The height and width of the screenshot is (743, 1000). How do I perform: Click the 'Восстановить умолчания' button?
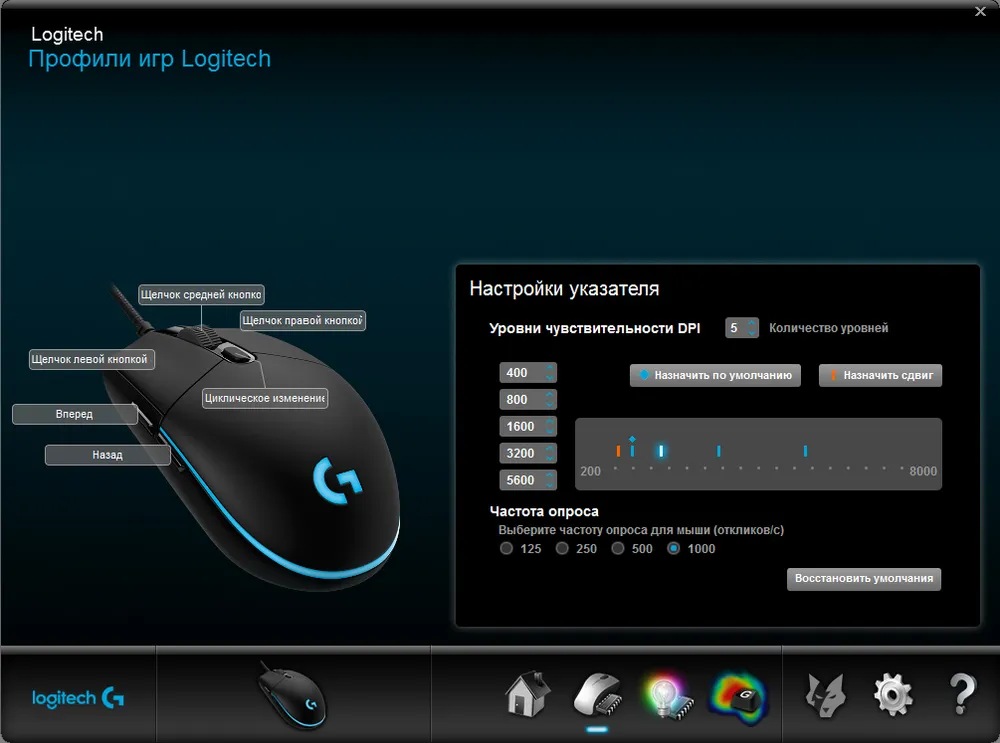coord(864,578)
